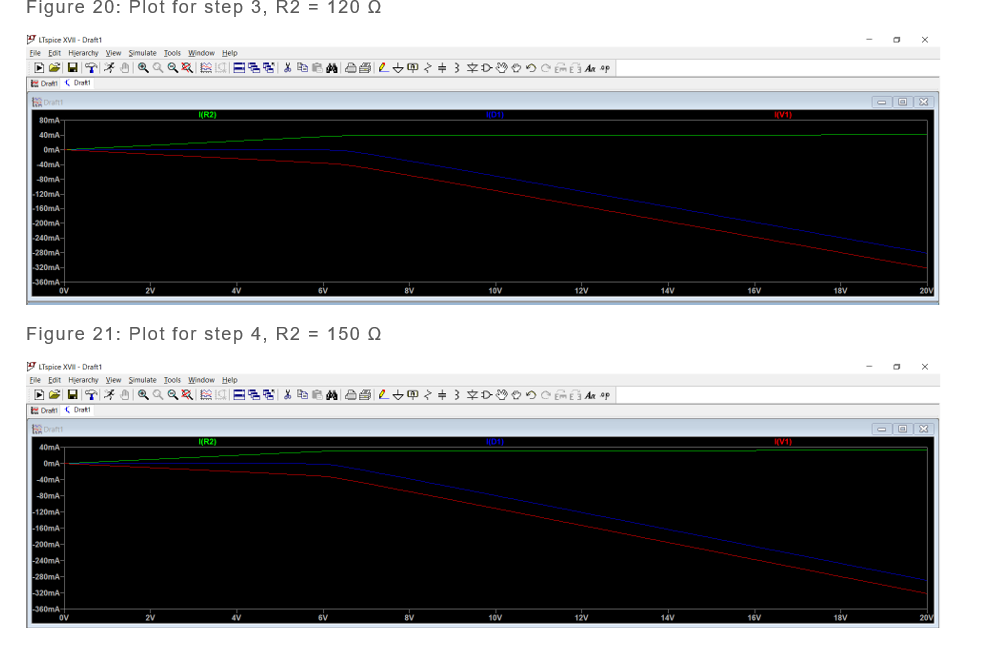The height and width of the screenshot is (668, 999).
Task: Click the Undo arrow icon
Action: (529, 68)
